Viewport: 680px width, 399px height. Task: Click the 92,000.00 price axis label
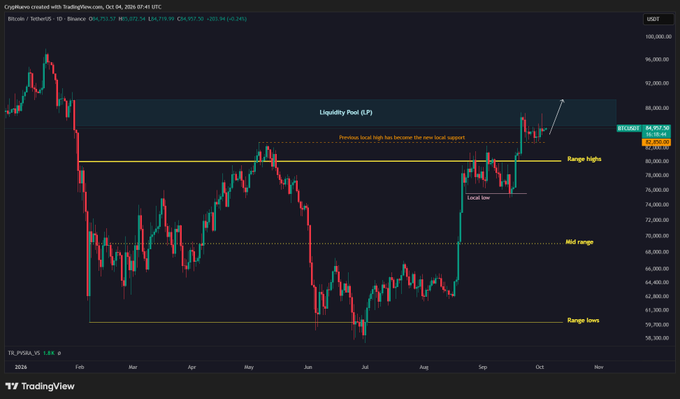click(x=658, y=83)
